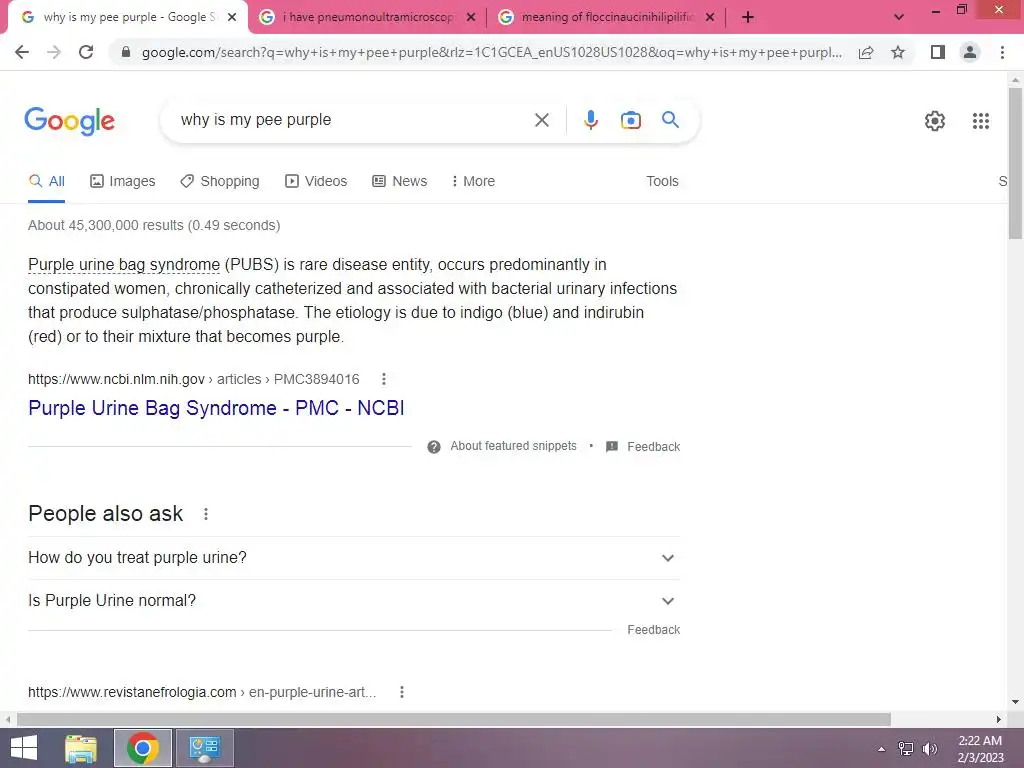Open 'Purple urine bag syndrome' underlined term
Screen dimensions: 1024x768
point(124,264)
